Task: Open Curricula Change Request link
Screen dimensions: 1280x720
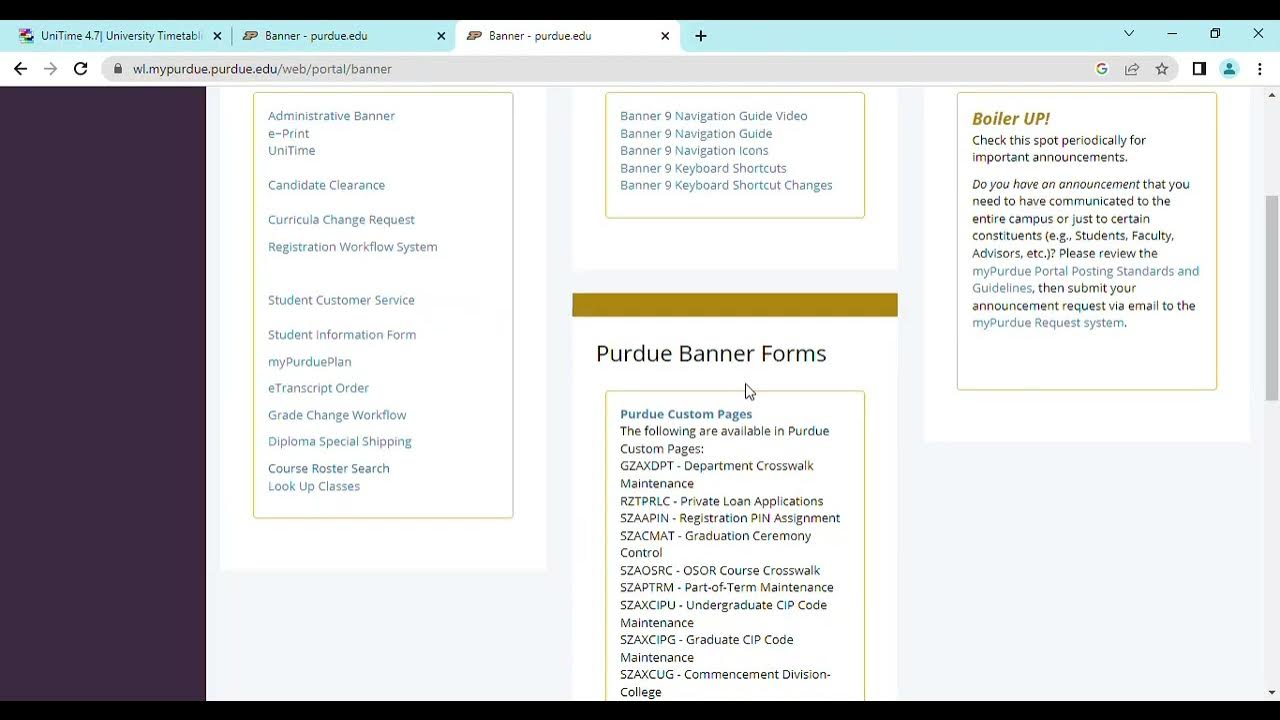Action: click(341, 220)
